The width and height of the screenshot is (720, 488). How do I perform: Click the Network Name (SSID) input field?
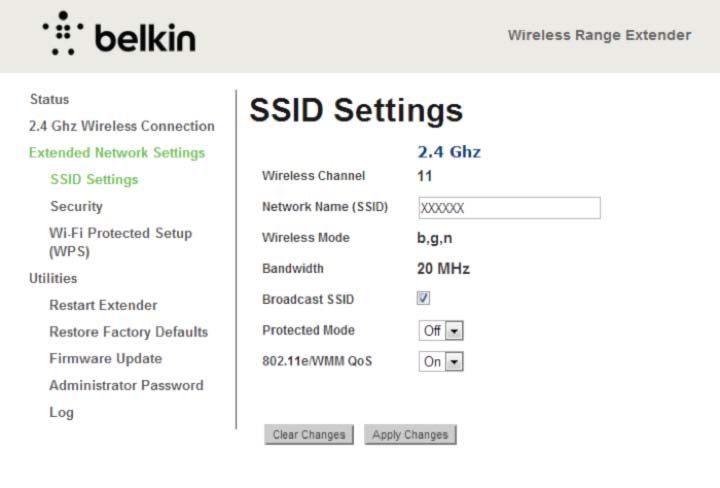tap(509, 208)
